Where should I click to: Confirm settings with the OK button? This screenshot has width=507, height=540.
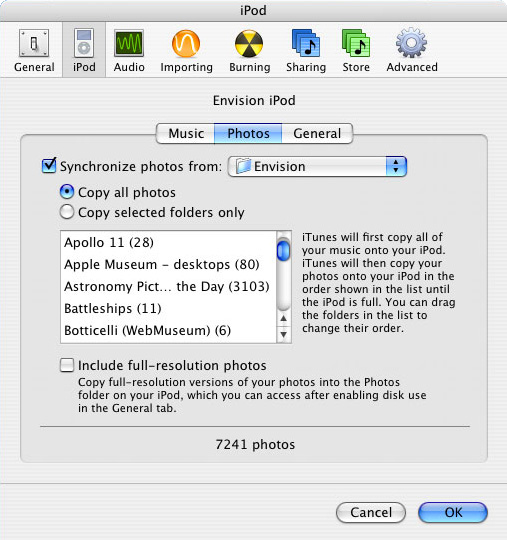pyautogui.click(x=453, y=512)
